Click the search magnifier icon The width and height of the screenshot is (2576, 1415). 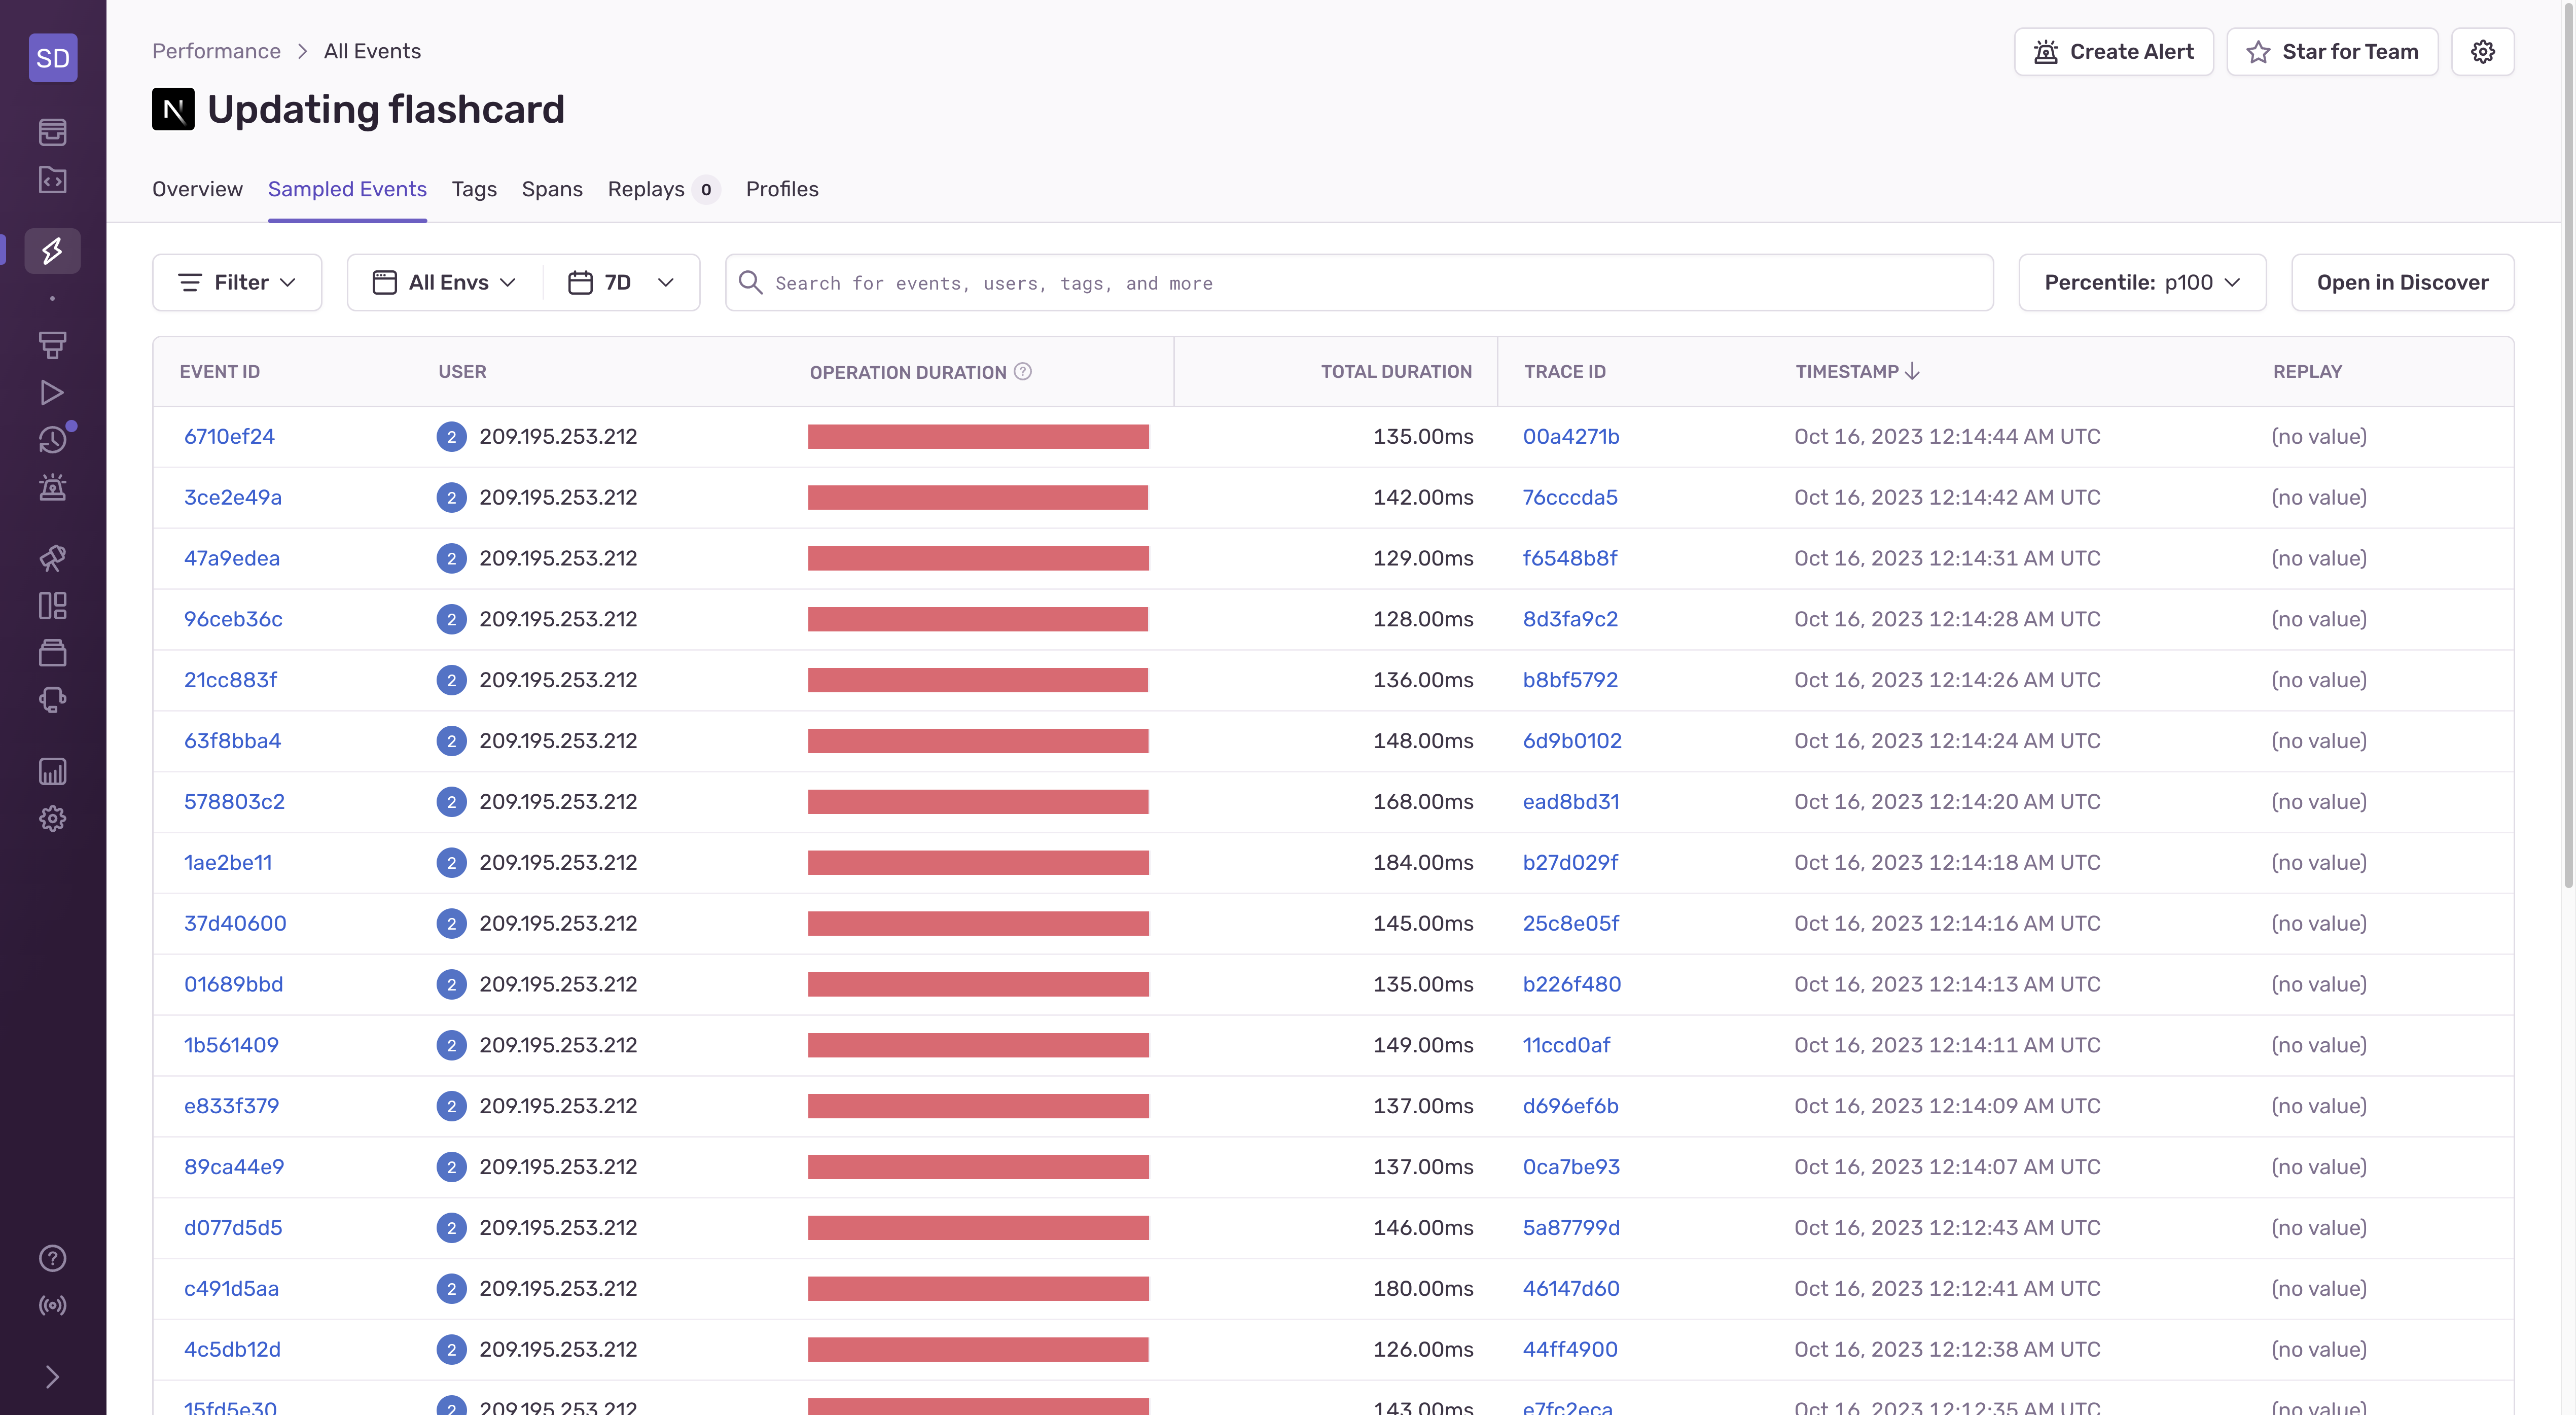coord(750,283)
